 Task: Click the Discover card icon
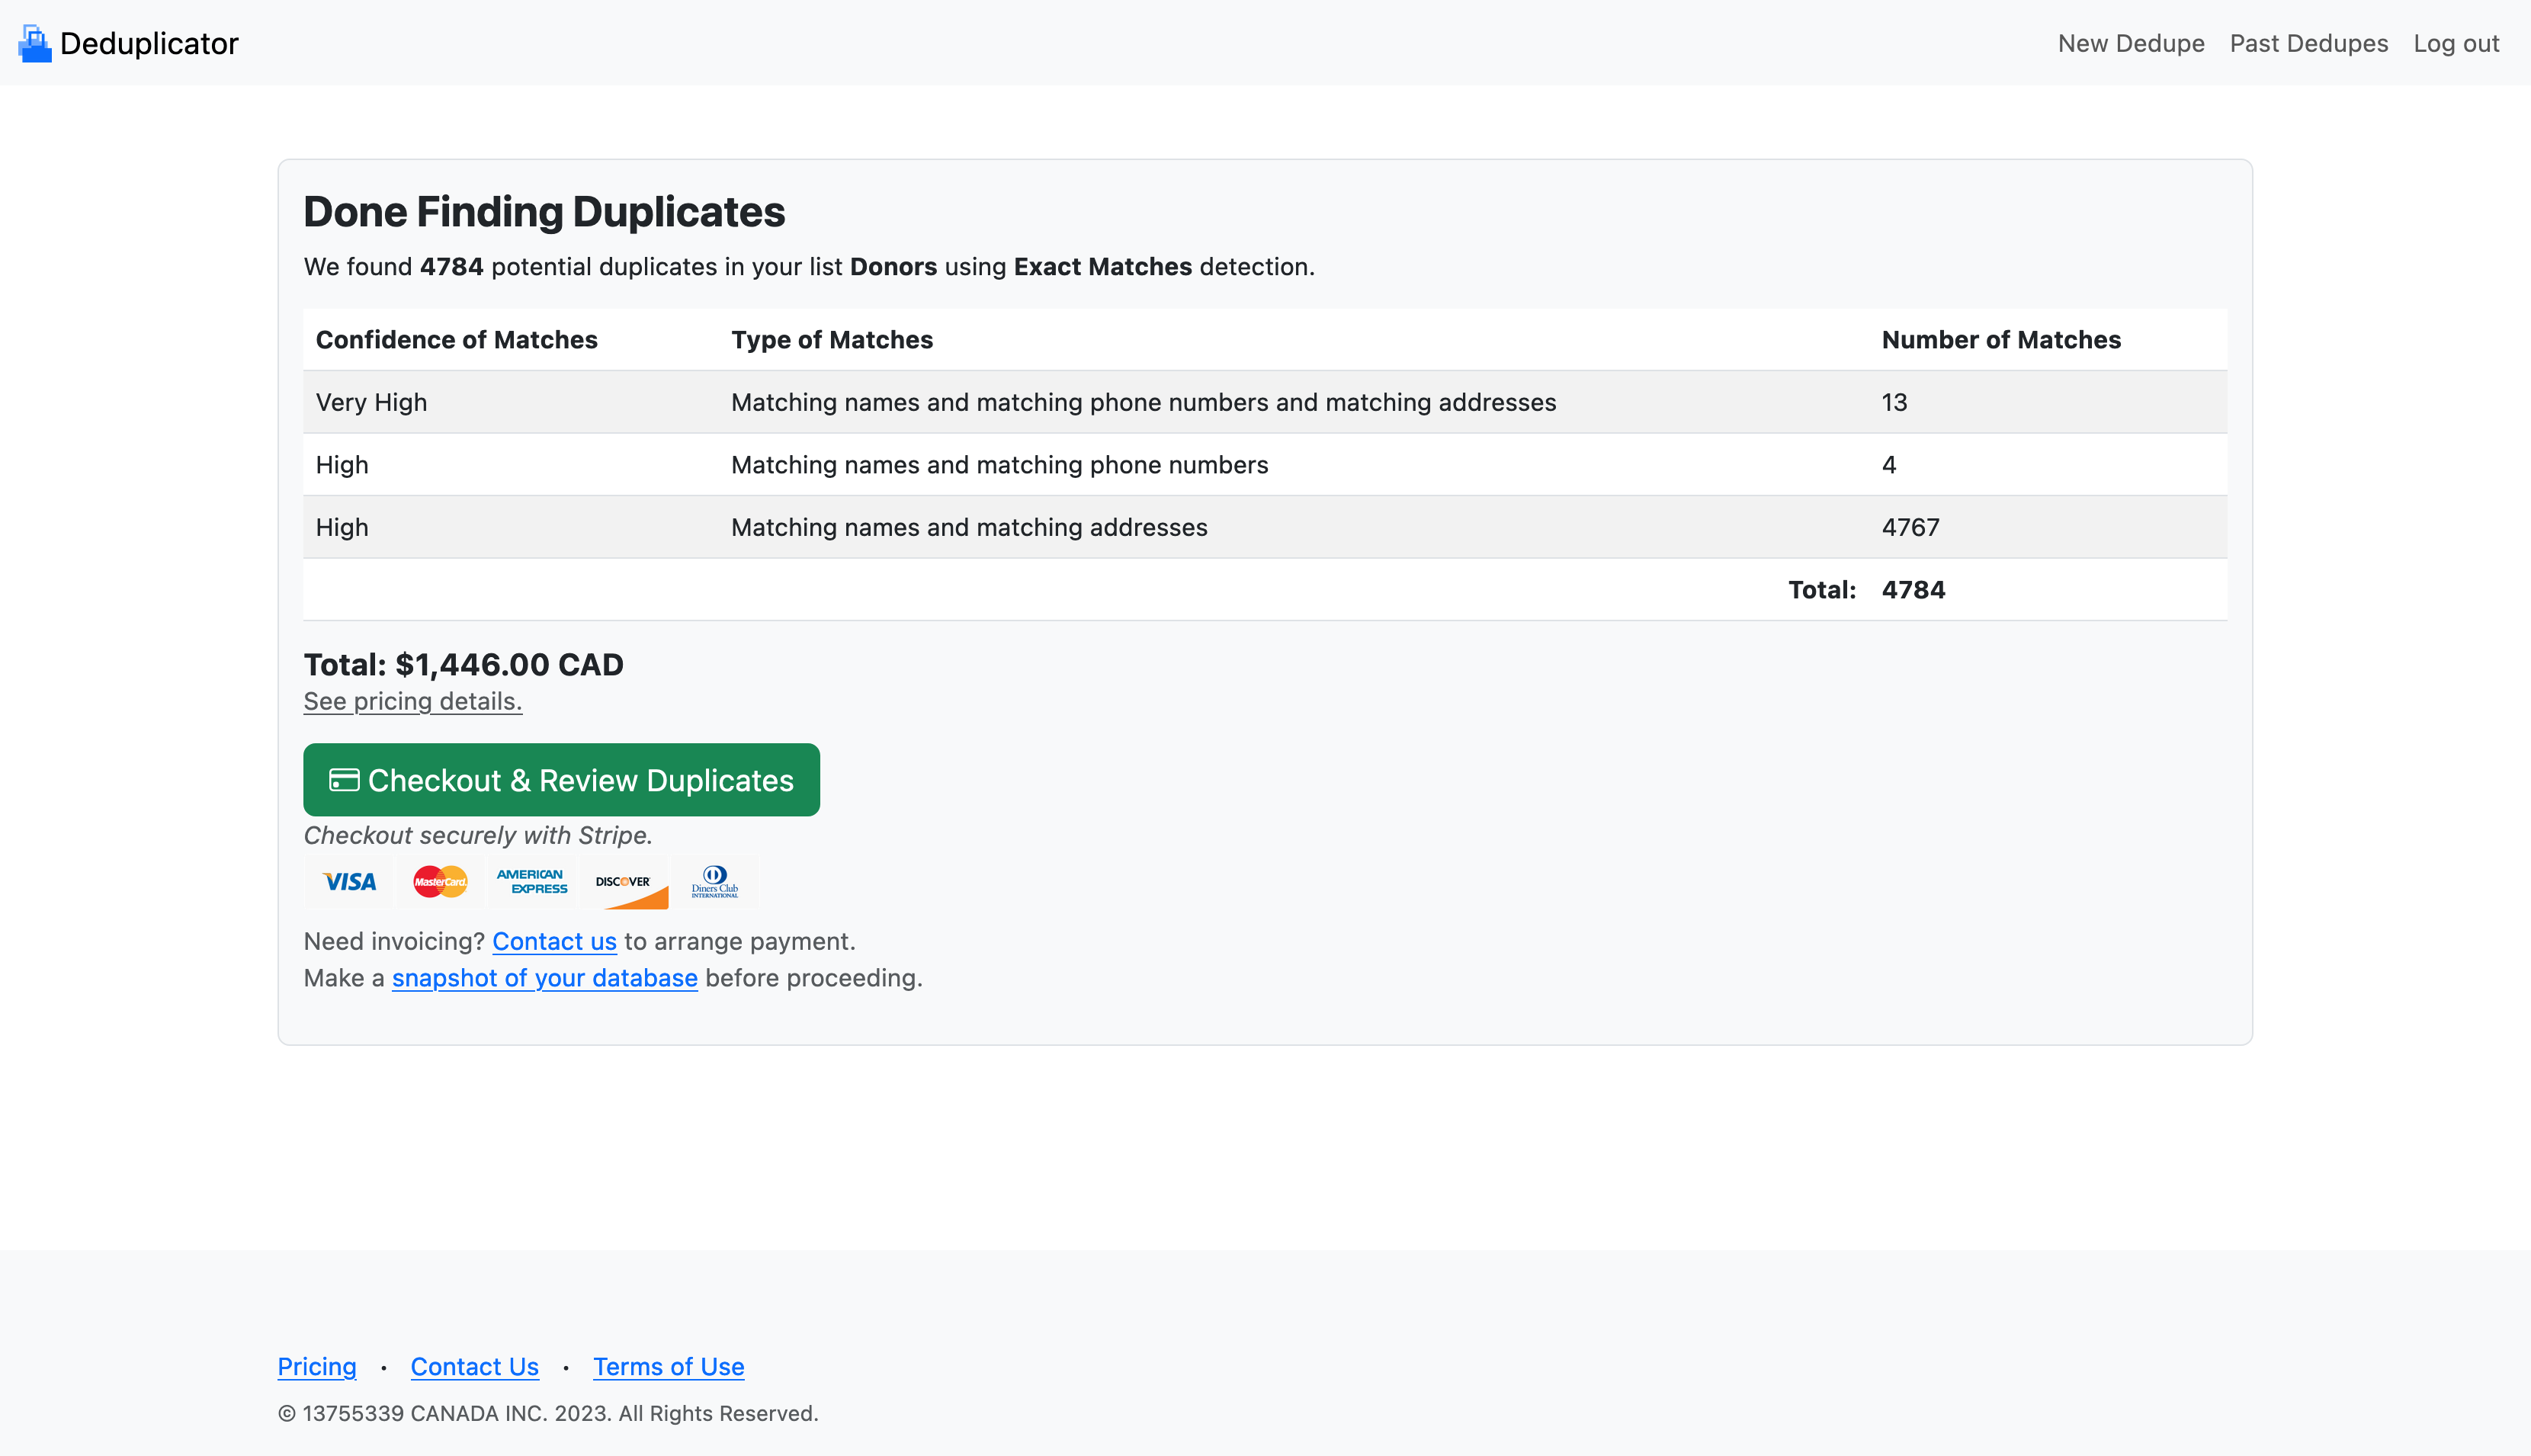tap(624, 881)
